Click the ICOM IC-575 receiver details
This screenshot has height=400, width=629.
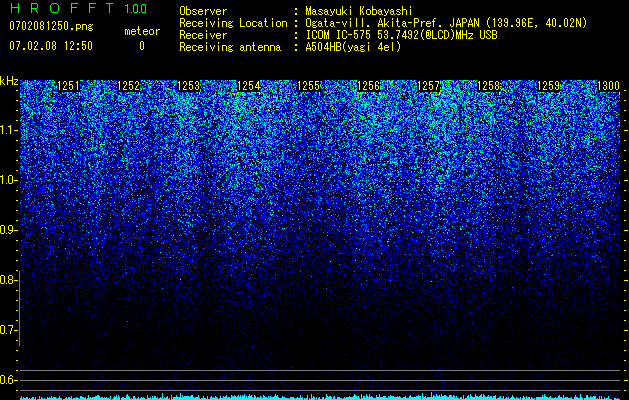401,35
